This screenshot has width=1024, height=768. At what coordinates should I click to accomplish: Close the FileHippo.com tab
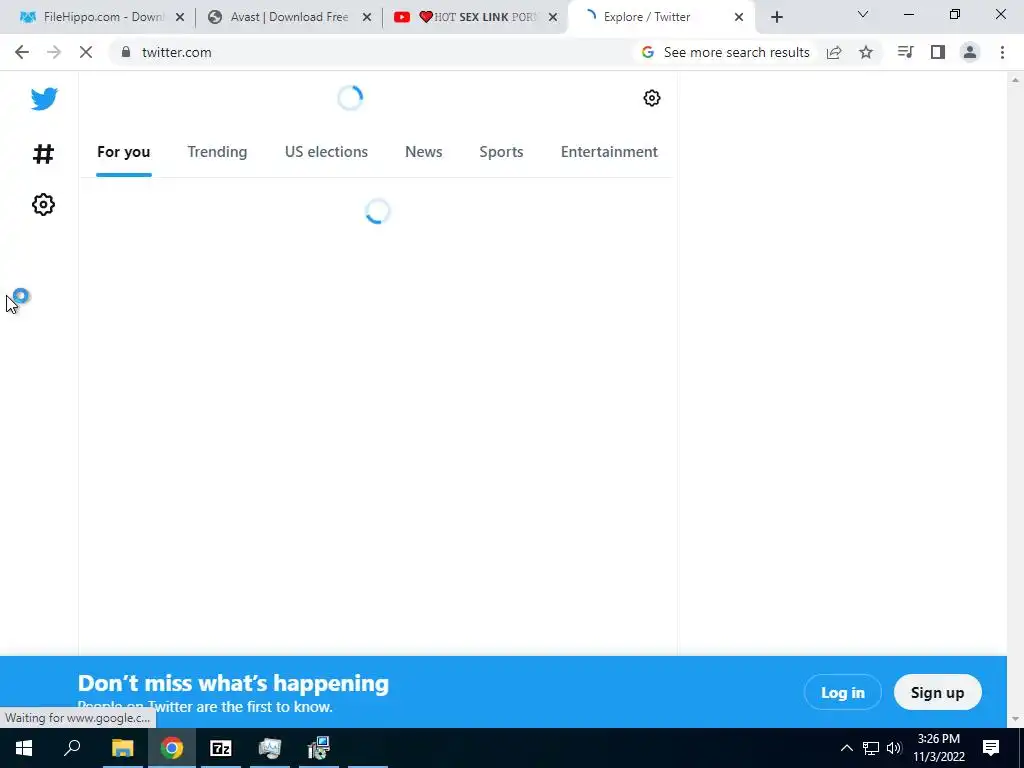180,17
